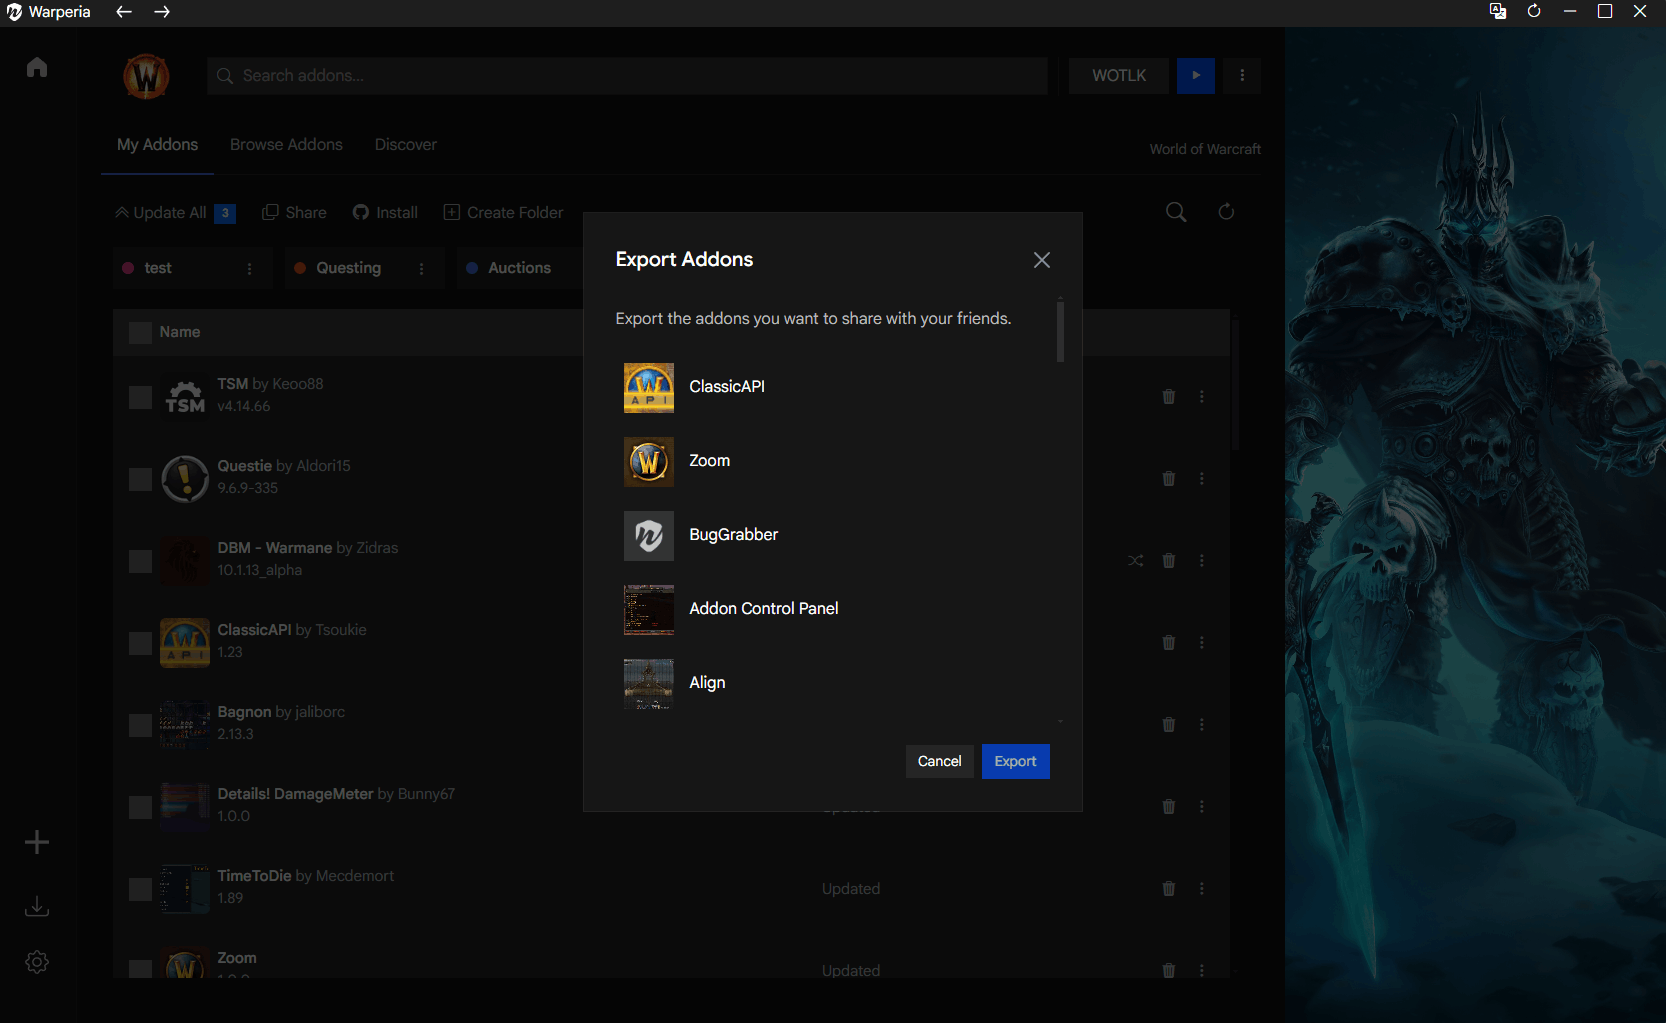Image resolution: width=1666 pixels, height=1023 pixels.
Task: Delete Bagnon with trash icon
Action: pos(1168,725)
